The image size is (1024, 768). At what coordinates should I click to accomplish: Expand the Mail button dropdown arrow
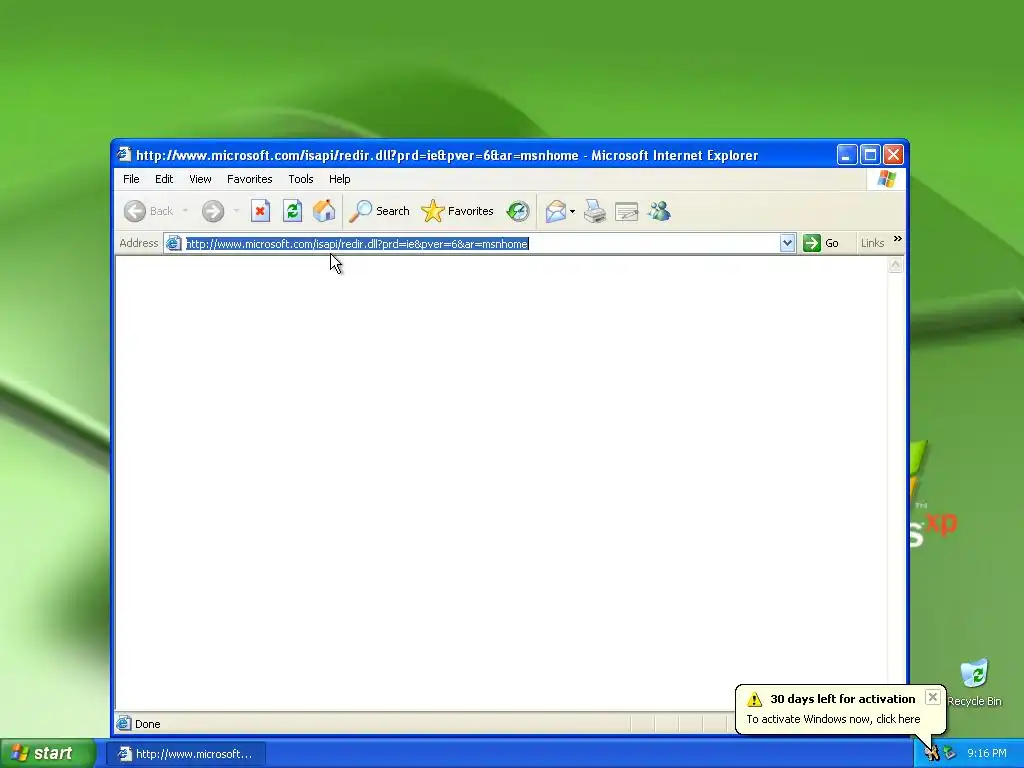tap(572, 211)
